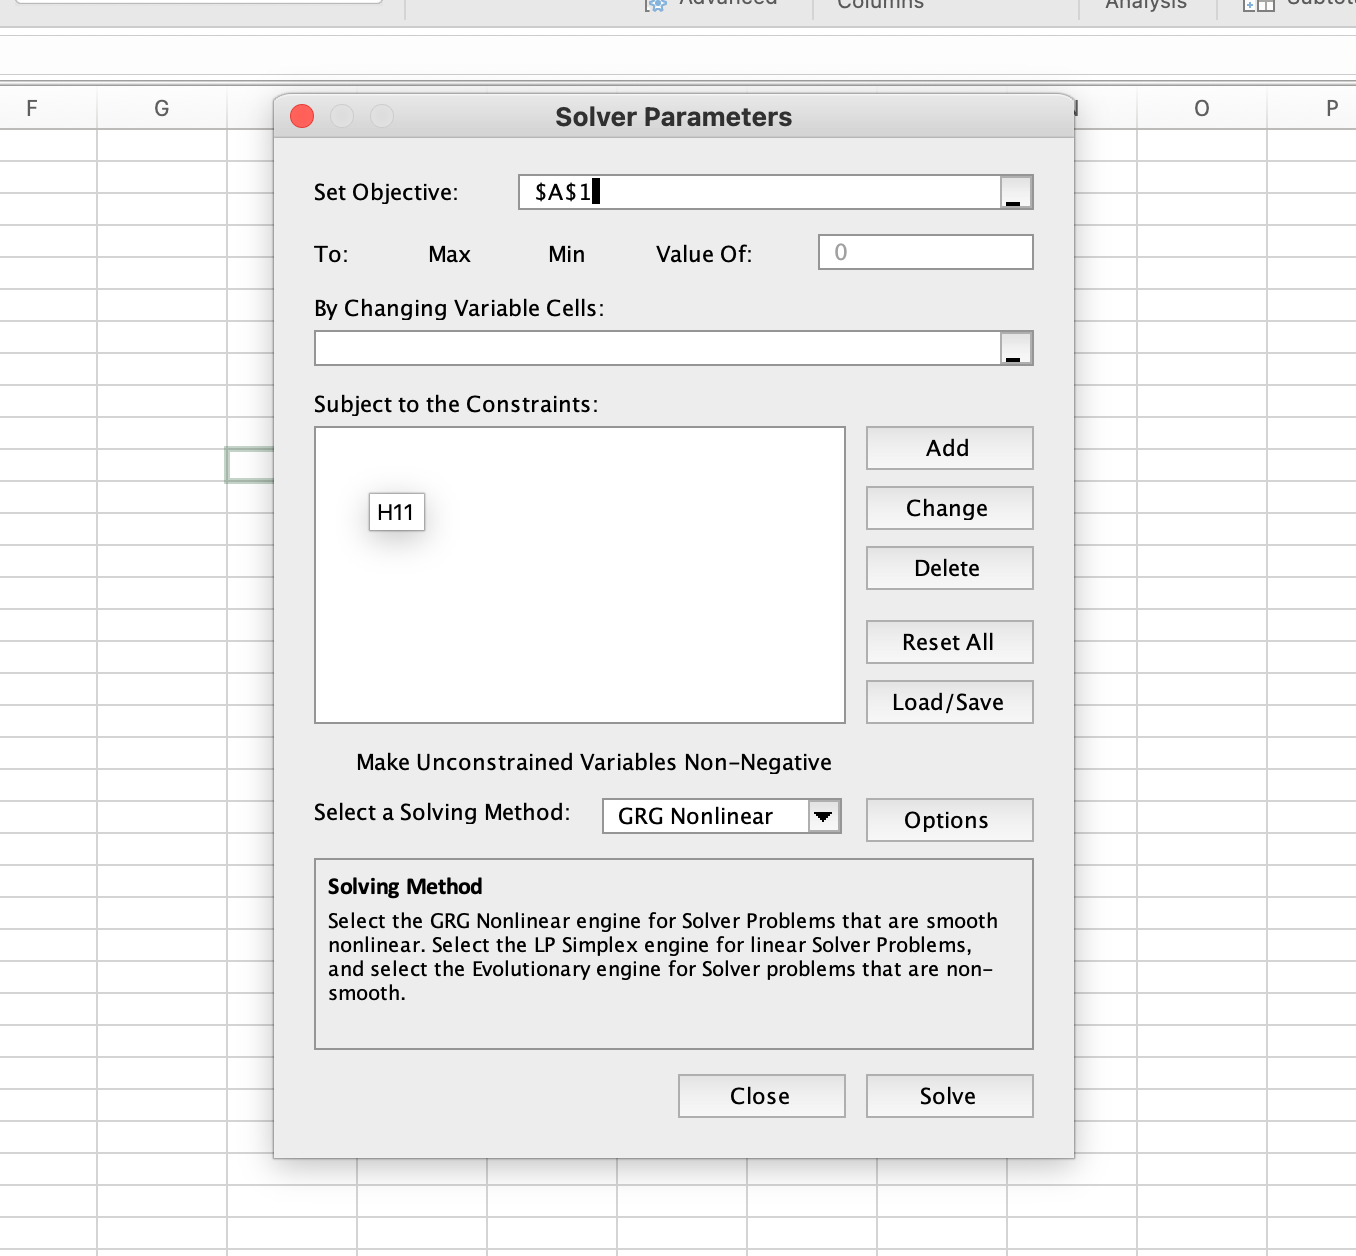Open Solver Options

948,820
